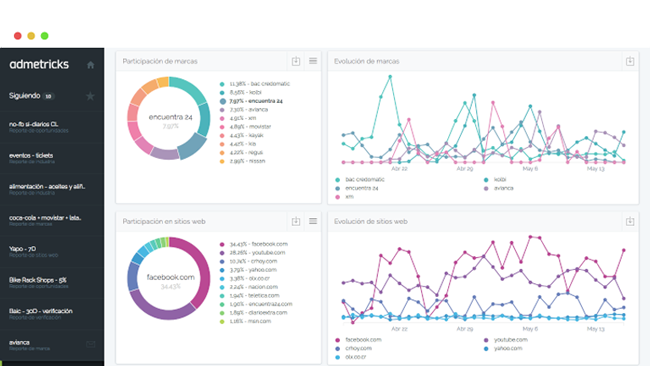Toggle youtube.com series in sites chart legend
The image size is (650, 366).
pos(505,339)
